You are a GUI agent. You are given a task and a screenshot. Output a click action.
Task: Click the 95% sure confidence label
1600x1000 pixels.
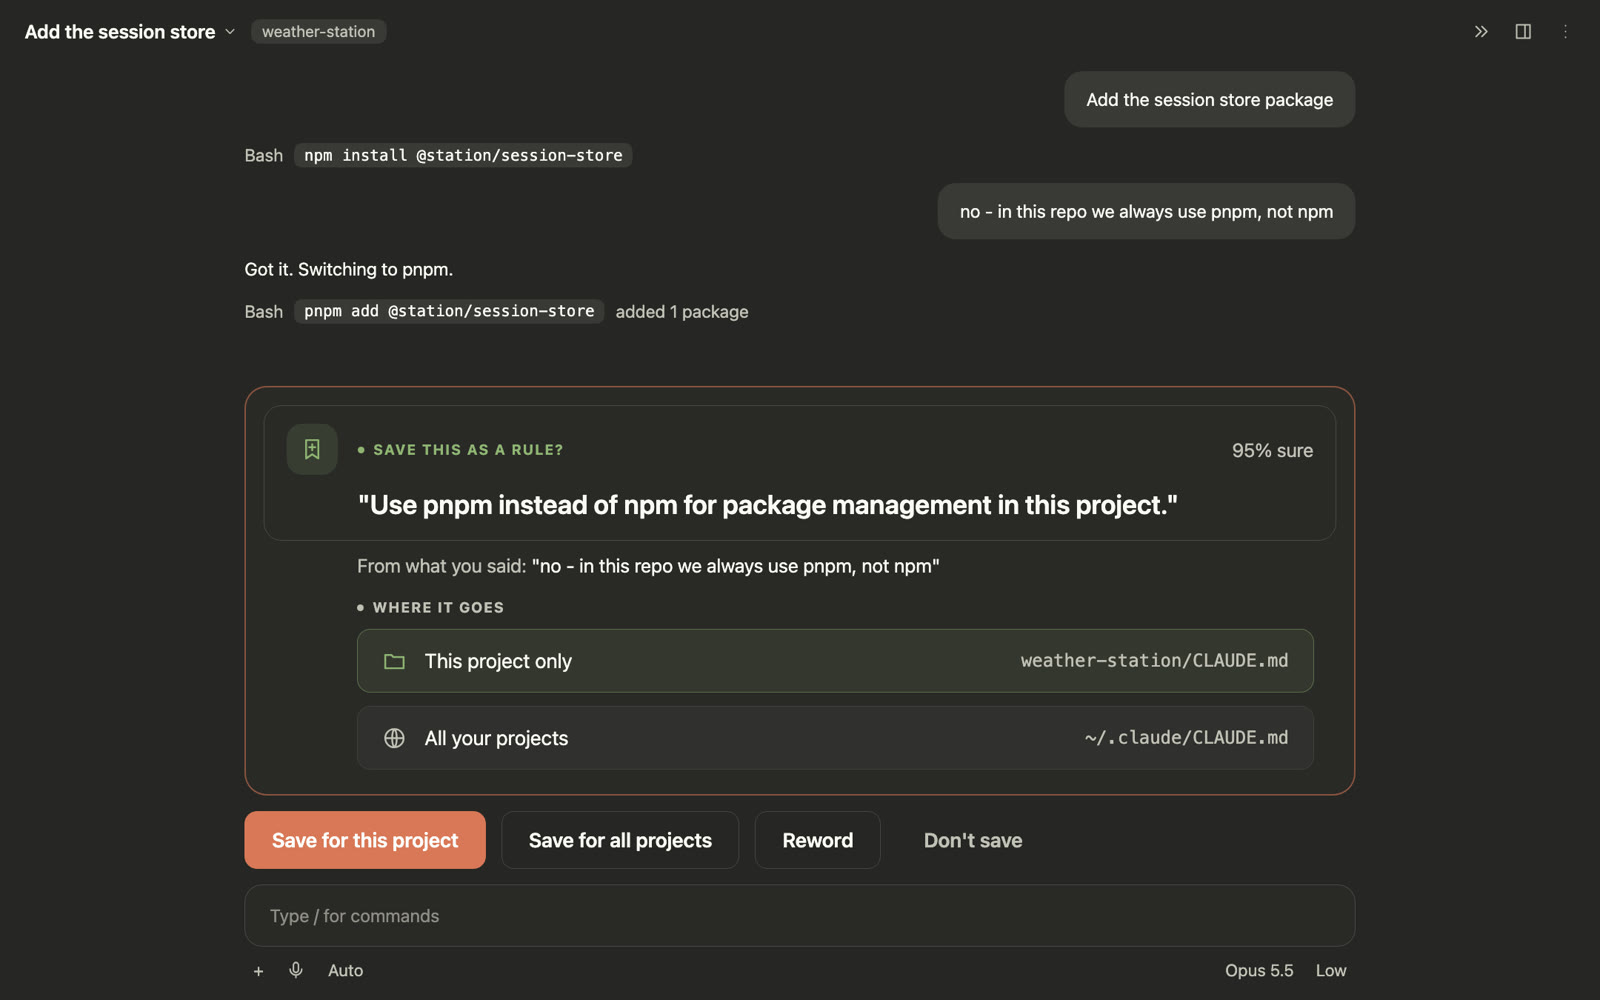point(1272,451)
